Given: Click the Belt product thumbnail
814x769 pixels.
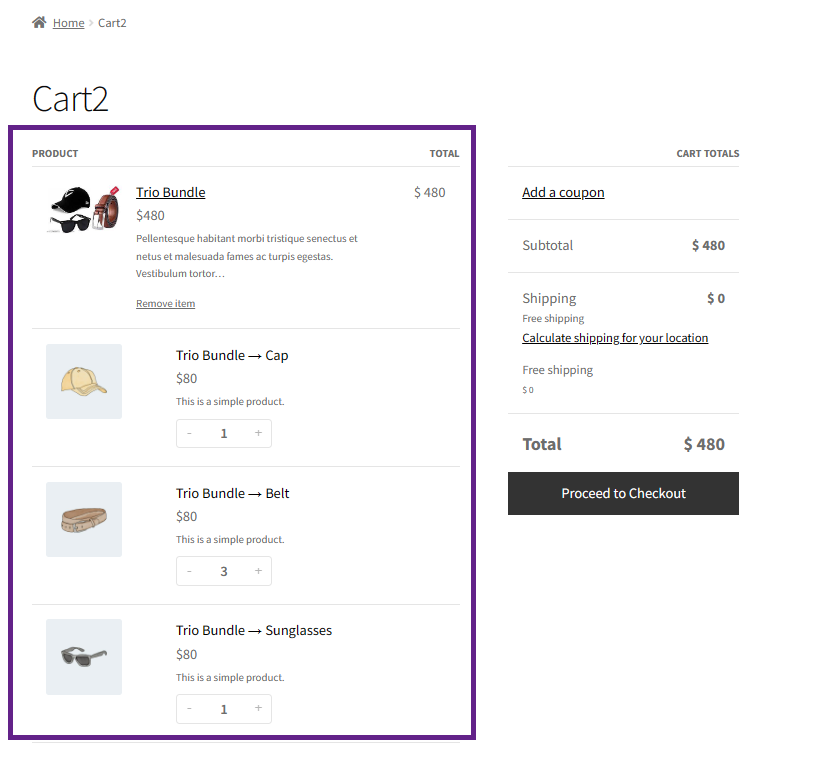Looking at the screenshot, I should pyautogui.click(x=84, y=519).
